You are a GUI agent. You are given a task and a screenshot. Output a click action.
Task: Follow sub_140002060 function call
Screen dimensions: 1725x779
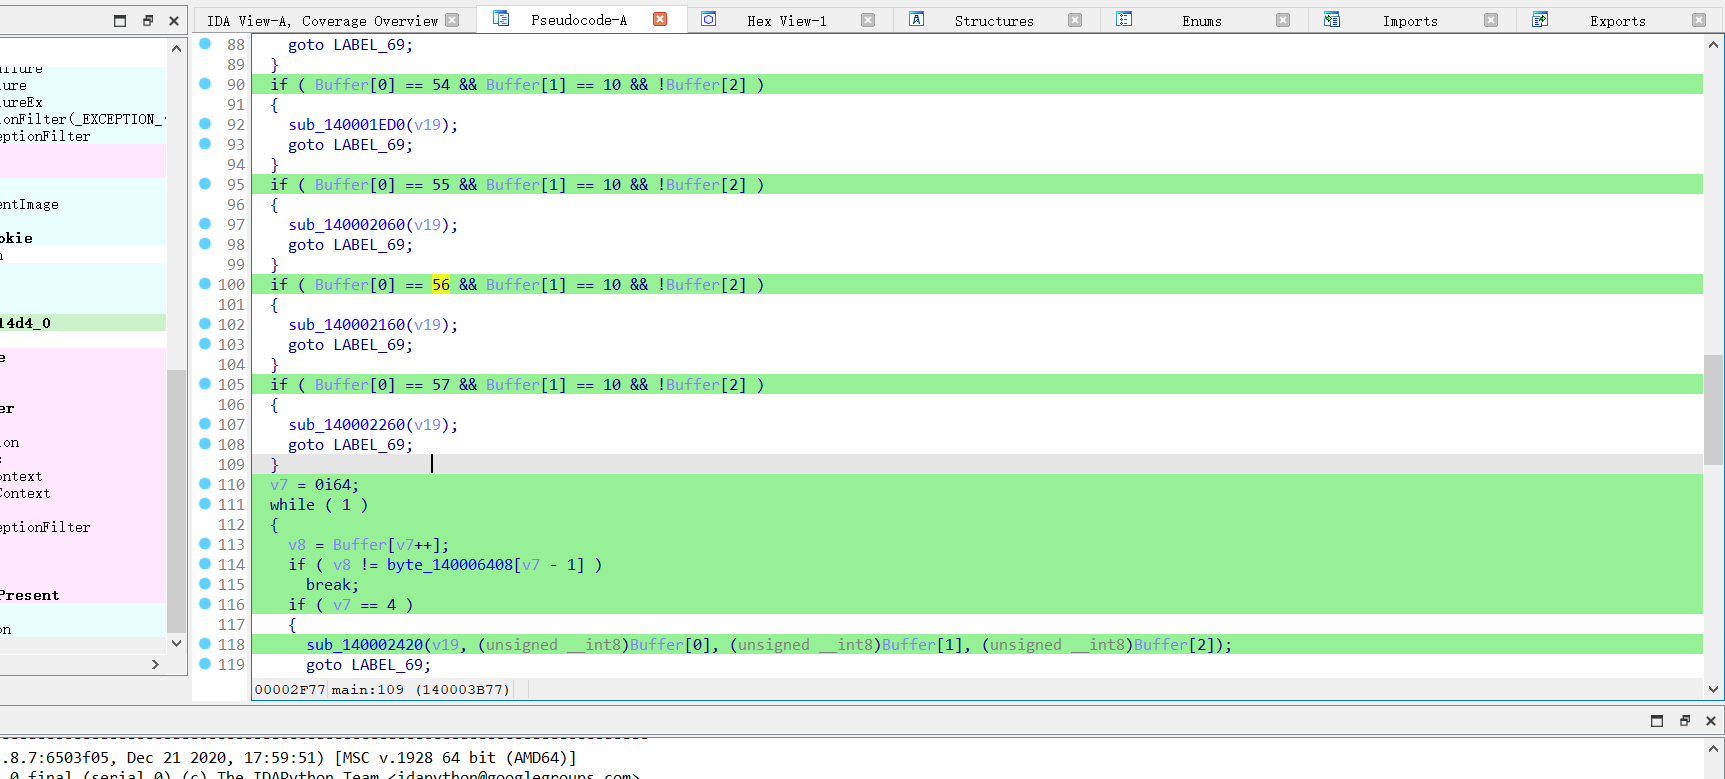pyautogui.click(x=347, y=225)
